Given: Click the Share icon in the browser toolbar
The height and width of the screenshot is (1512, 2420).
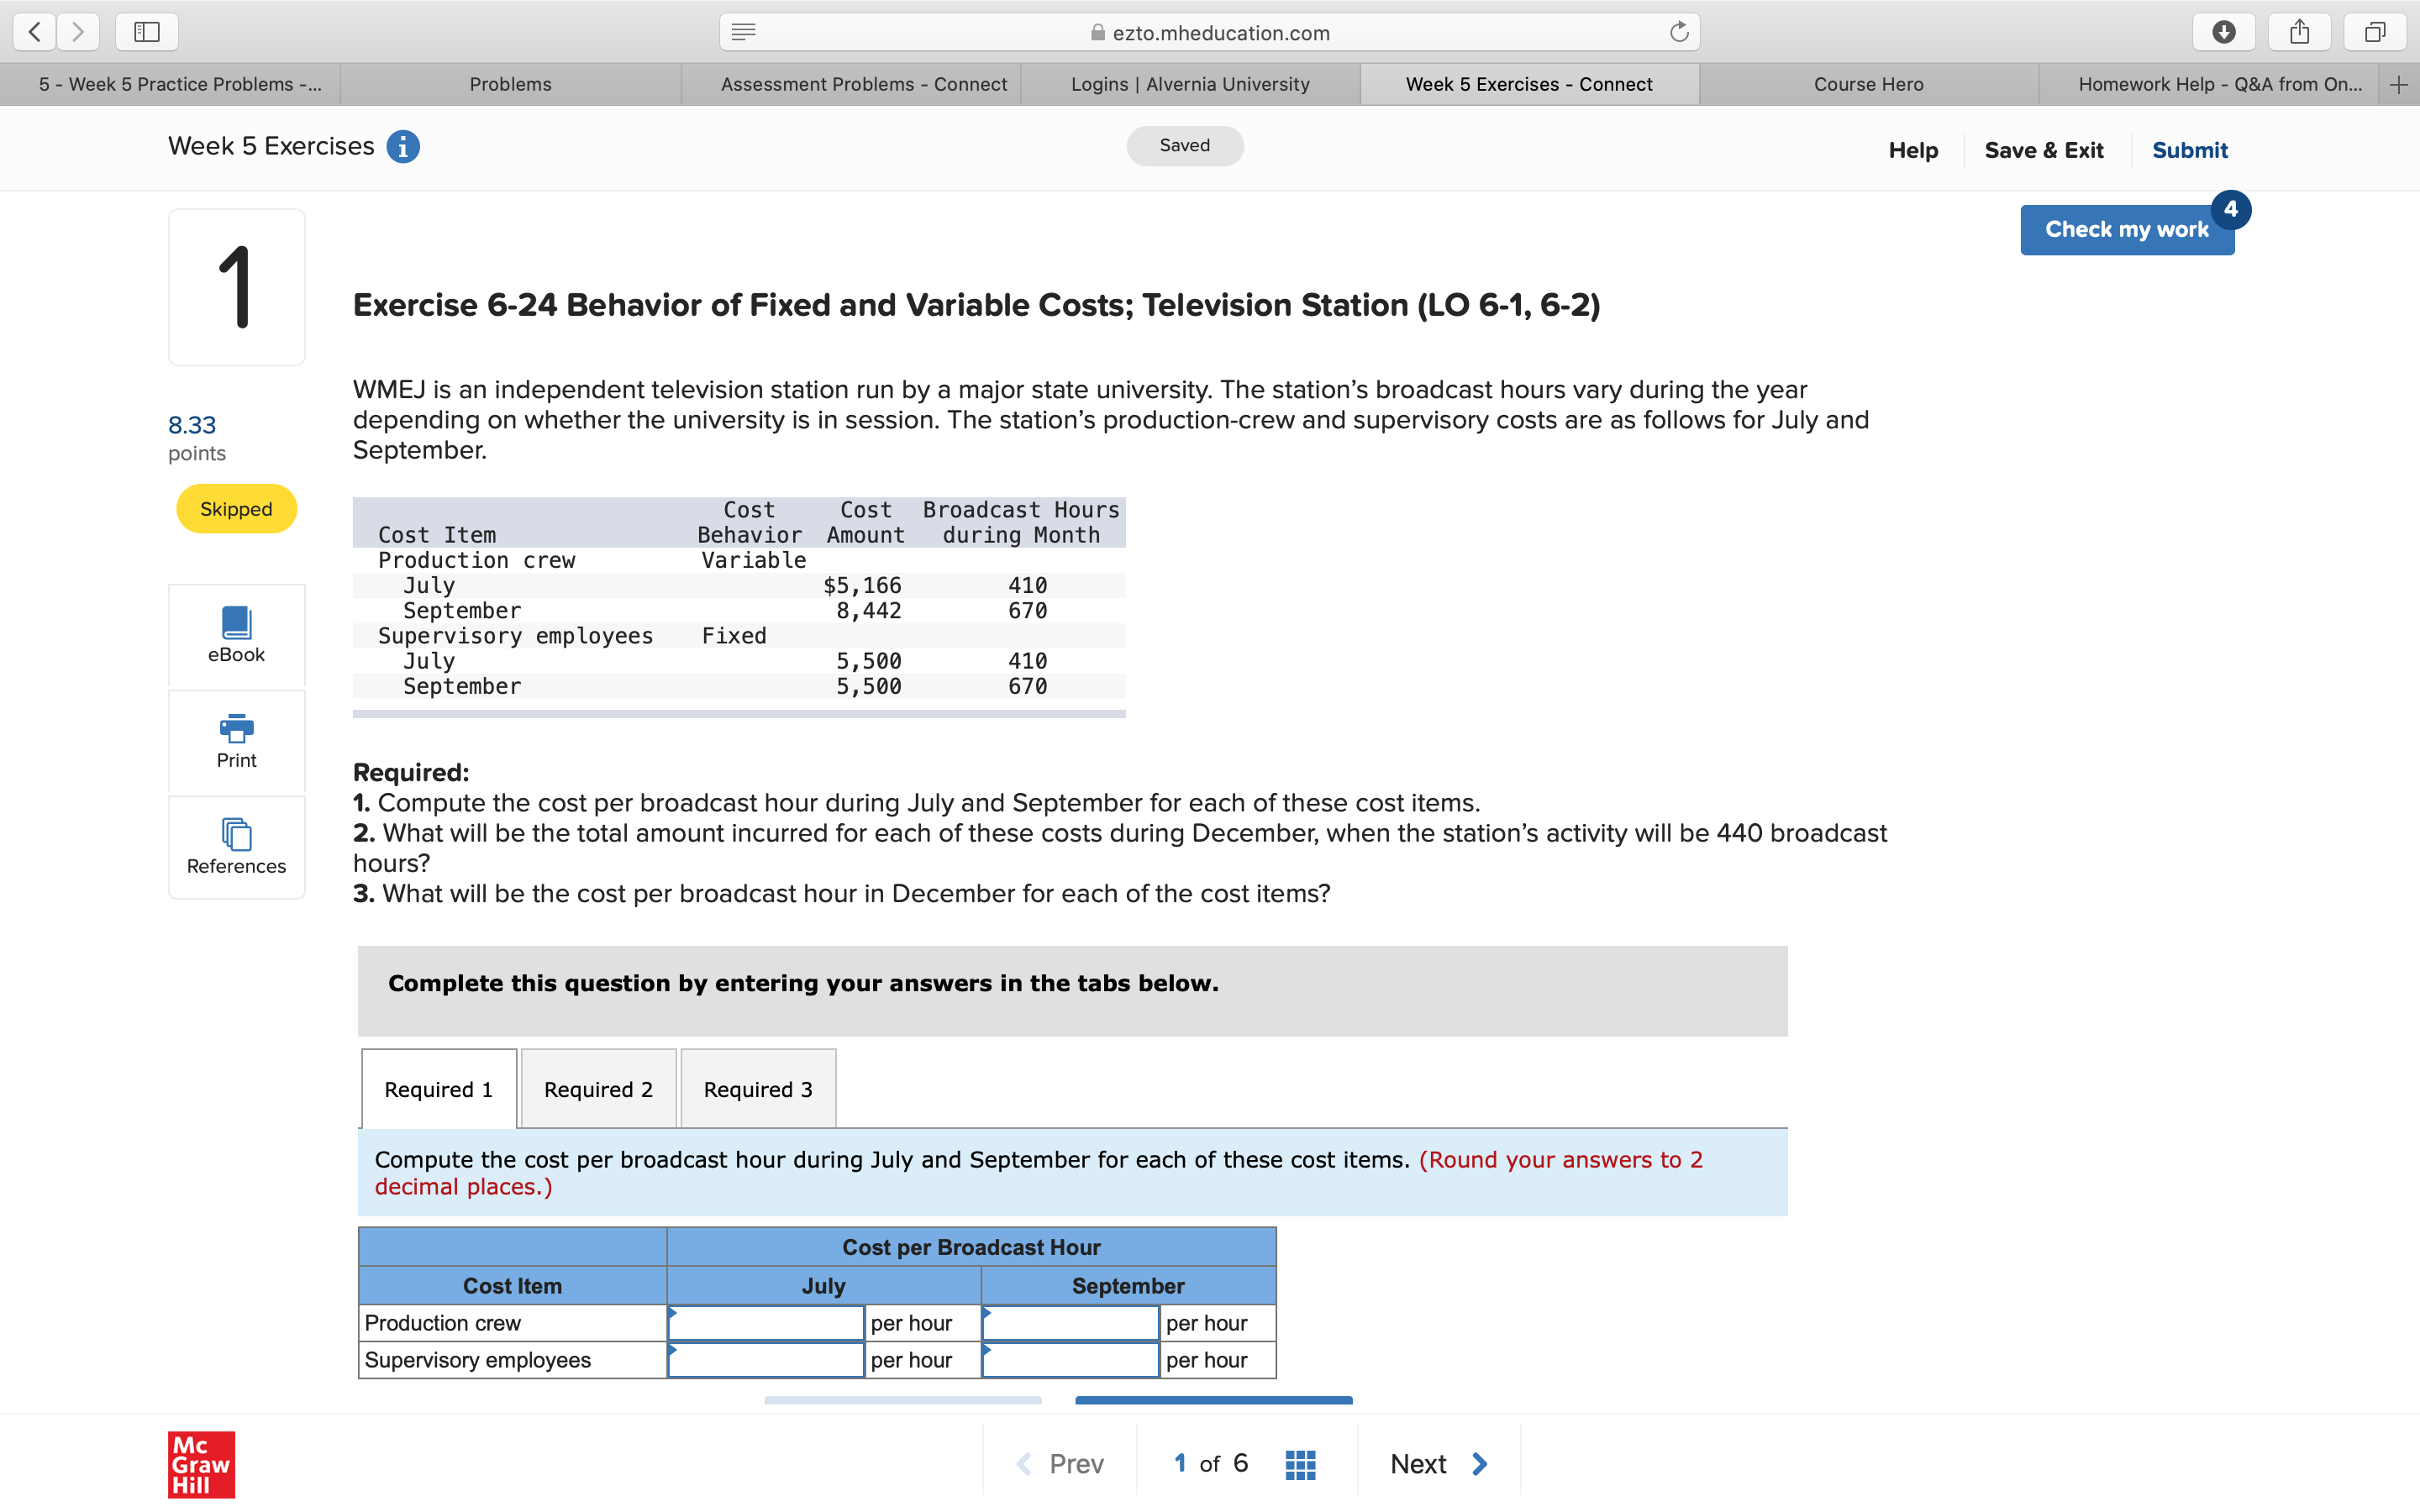Looking at the screenshot, I should click(2299, 31).
